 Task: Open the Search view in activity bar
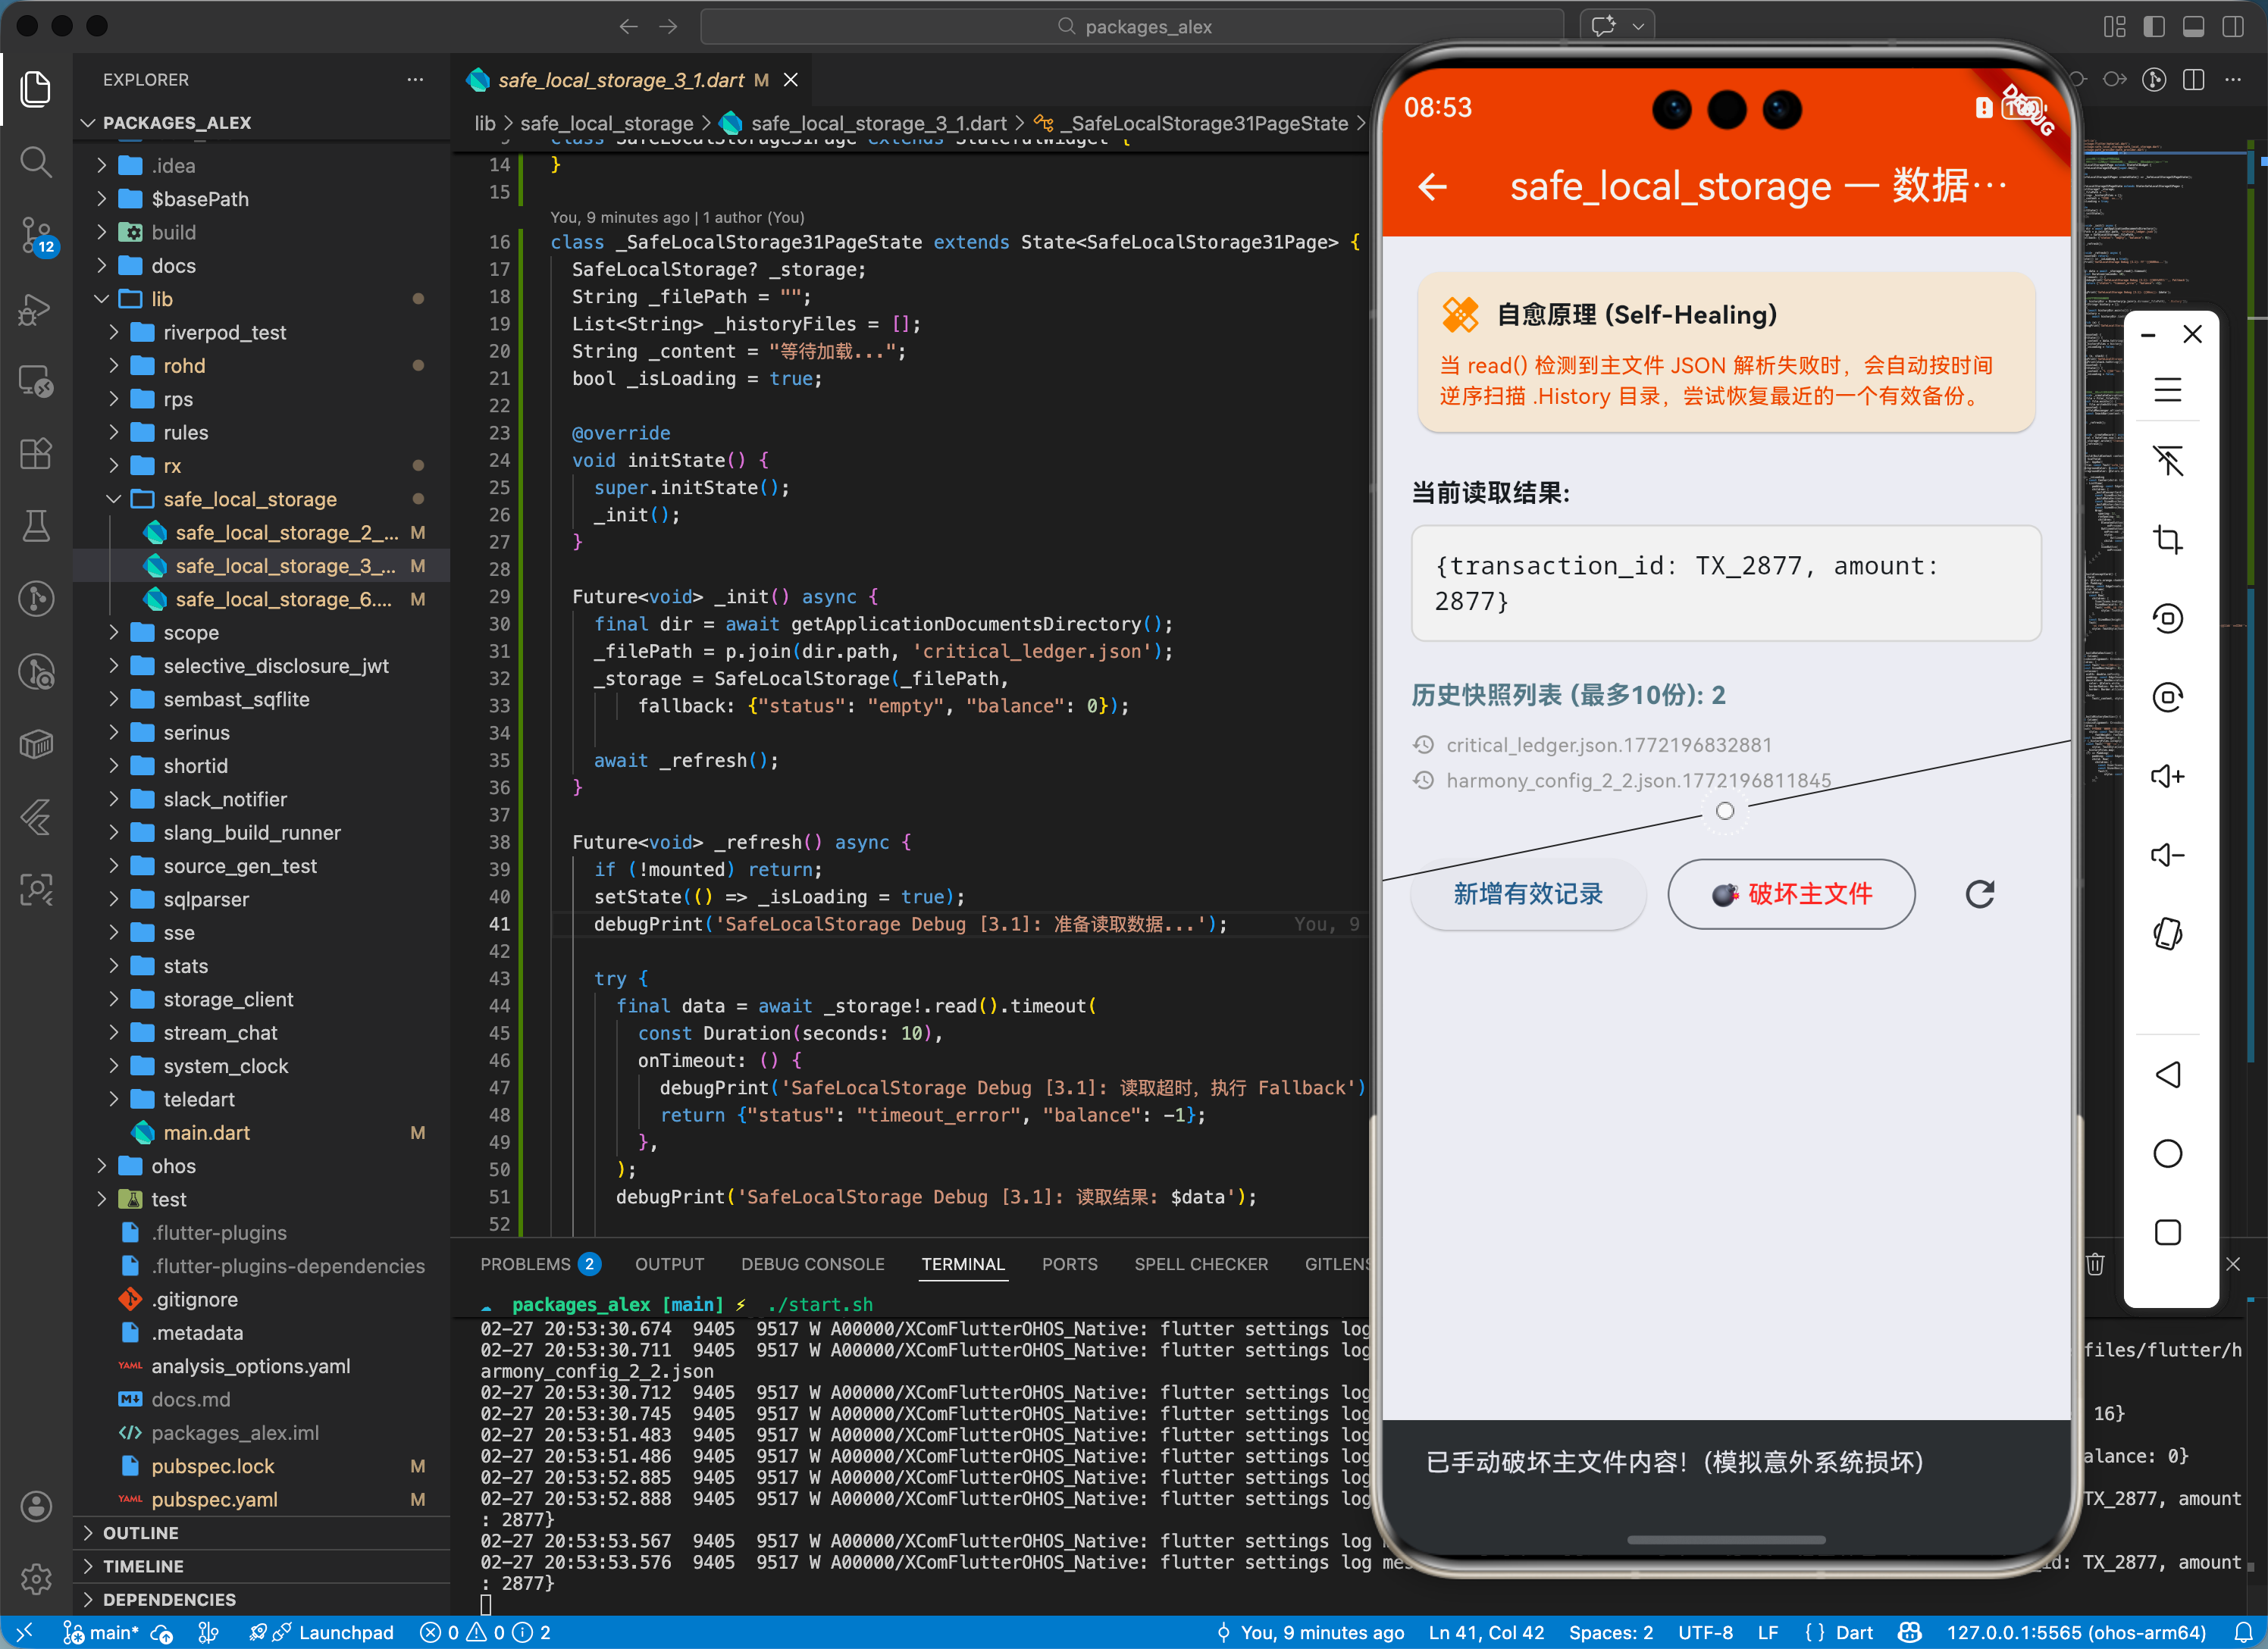[x=36, y=161]
